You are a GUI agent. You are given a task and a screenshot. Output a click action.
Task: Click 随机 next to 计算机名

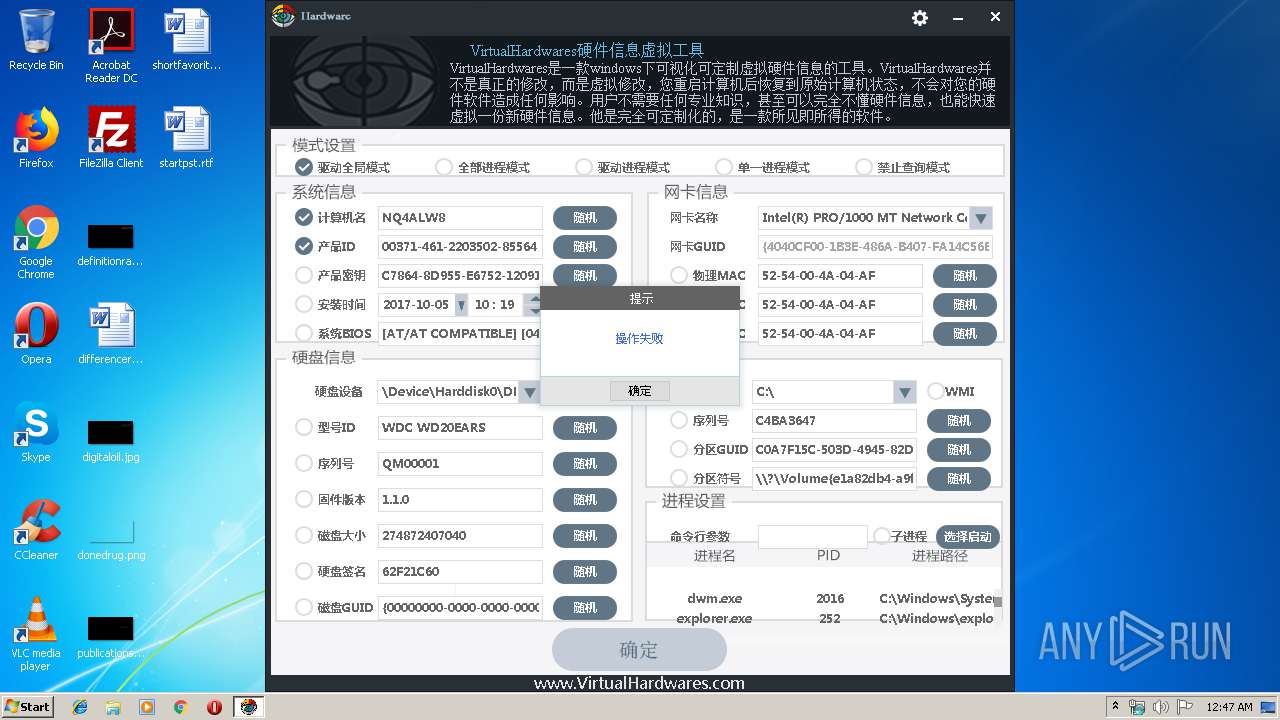coord(585,218)
